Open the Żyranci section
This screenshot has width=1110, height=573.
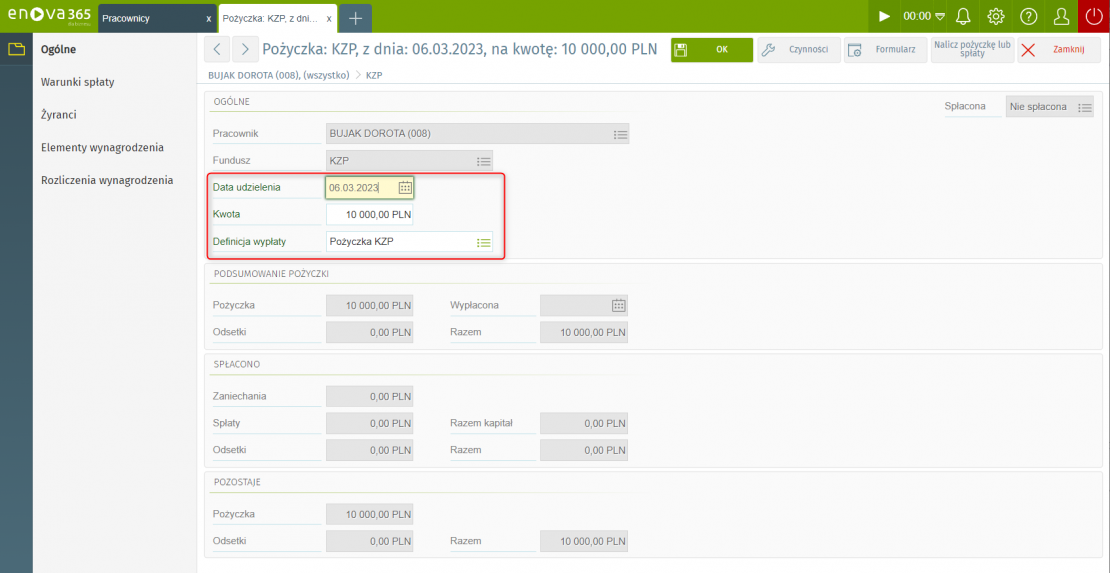point(59,115)
